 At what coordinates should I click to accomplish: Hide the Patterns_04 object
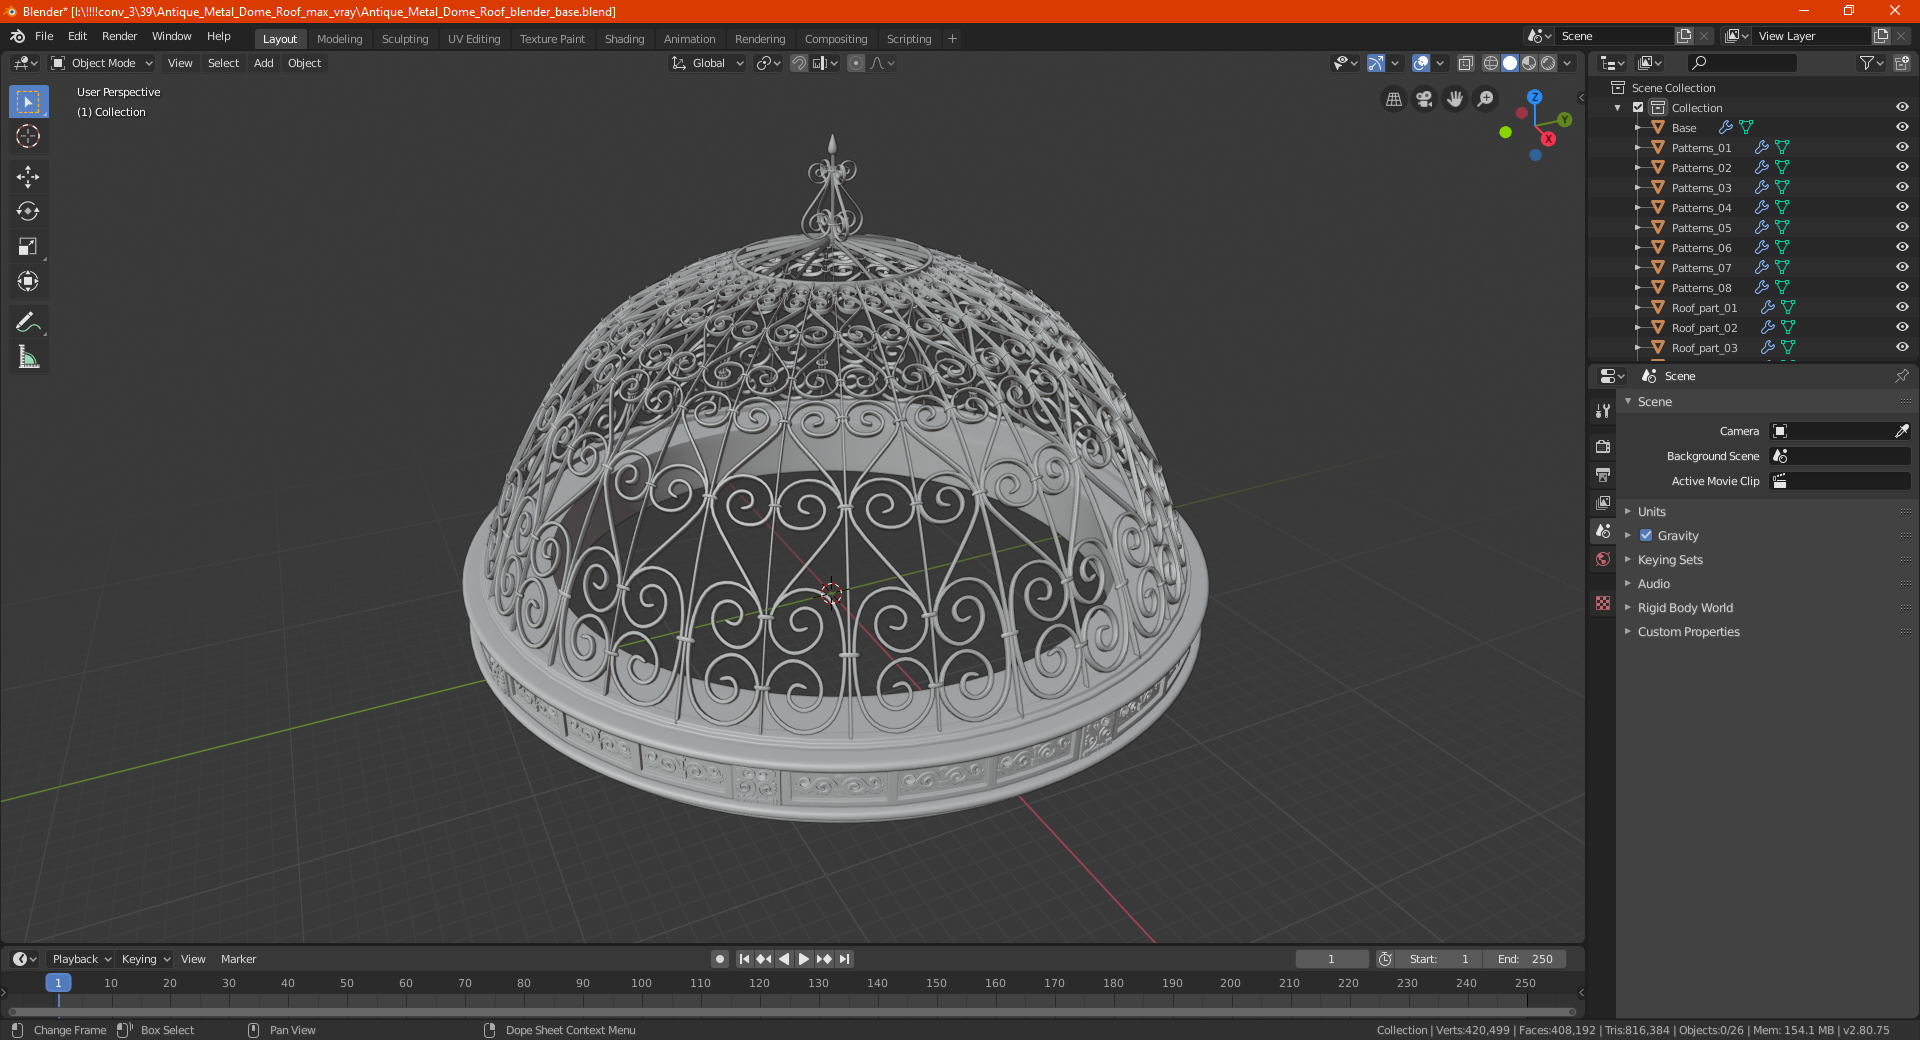coord(1902,207)
